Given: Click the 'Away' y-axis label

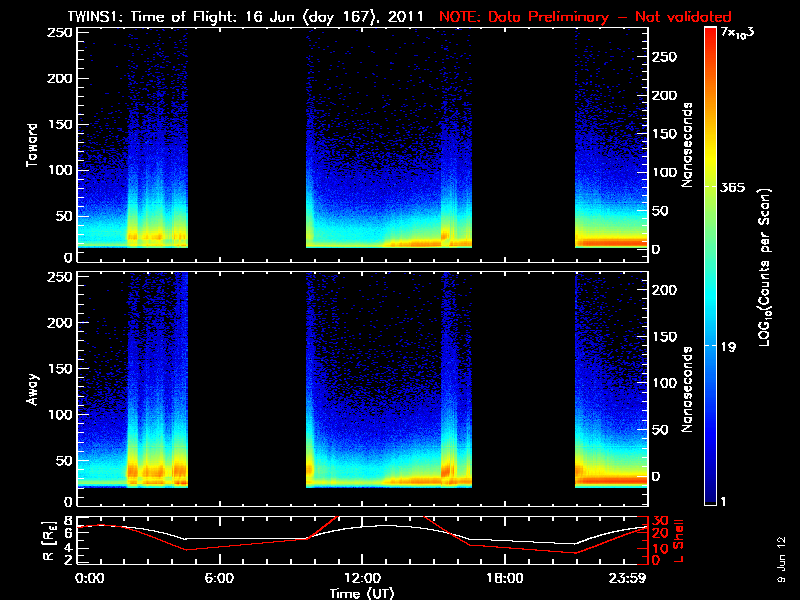Looking at the screenshot, I should (x=33, y=388).
